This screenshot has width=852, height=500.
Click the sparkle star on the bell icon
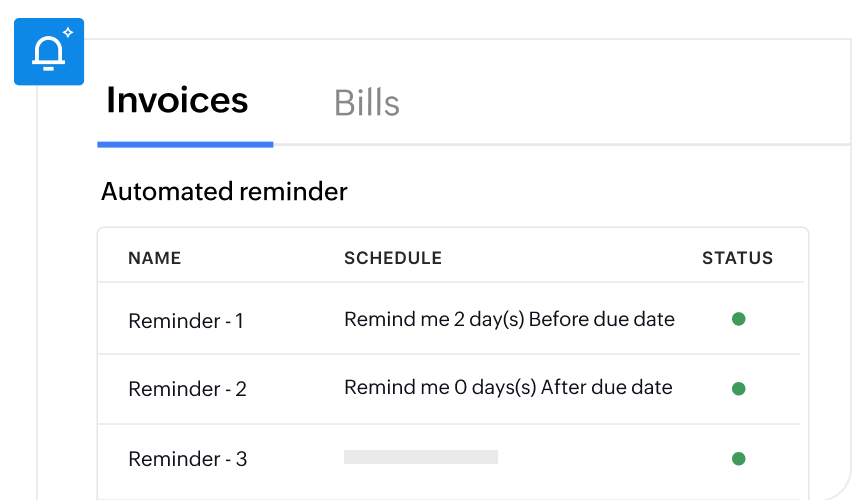coord(67,33)
